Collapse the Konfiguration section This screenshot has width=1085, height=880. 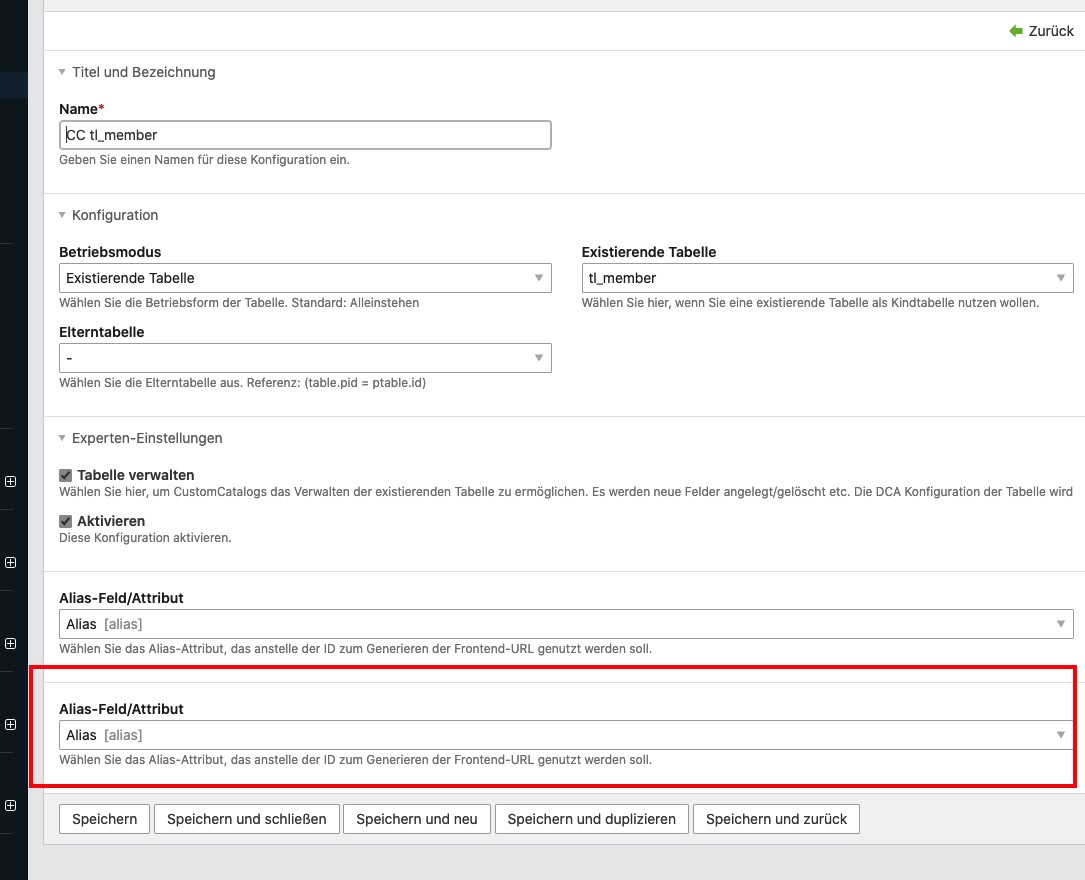point(114,215)
